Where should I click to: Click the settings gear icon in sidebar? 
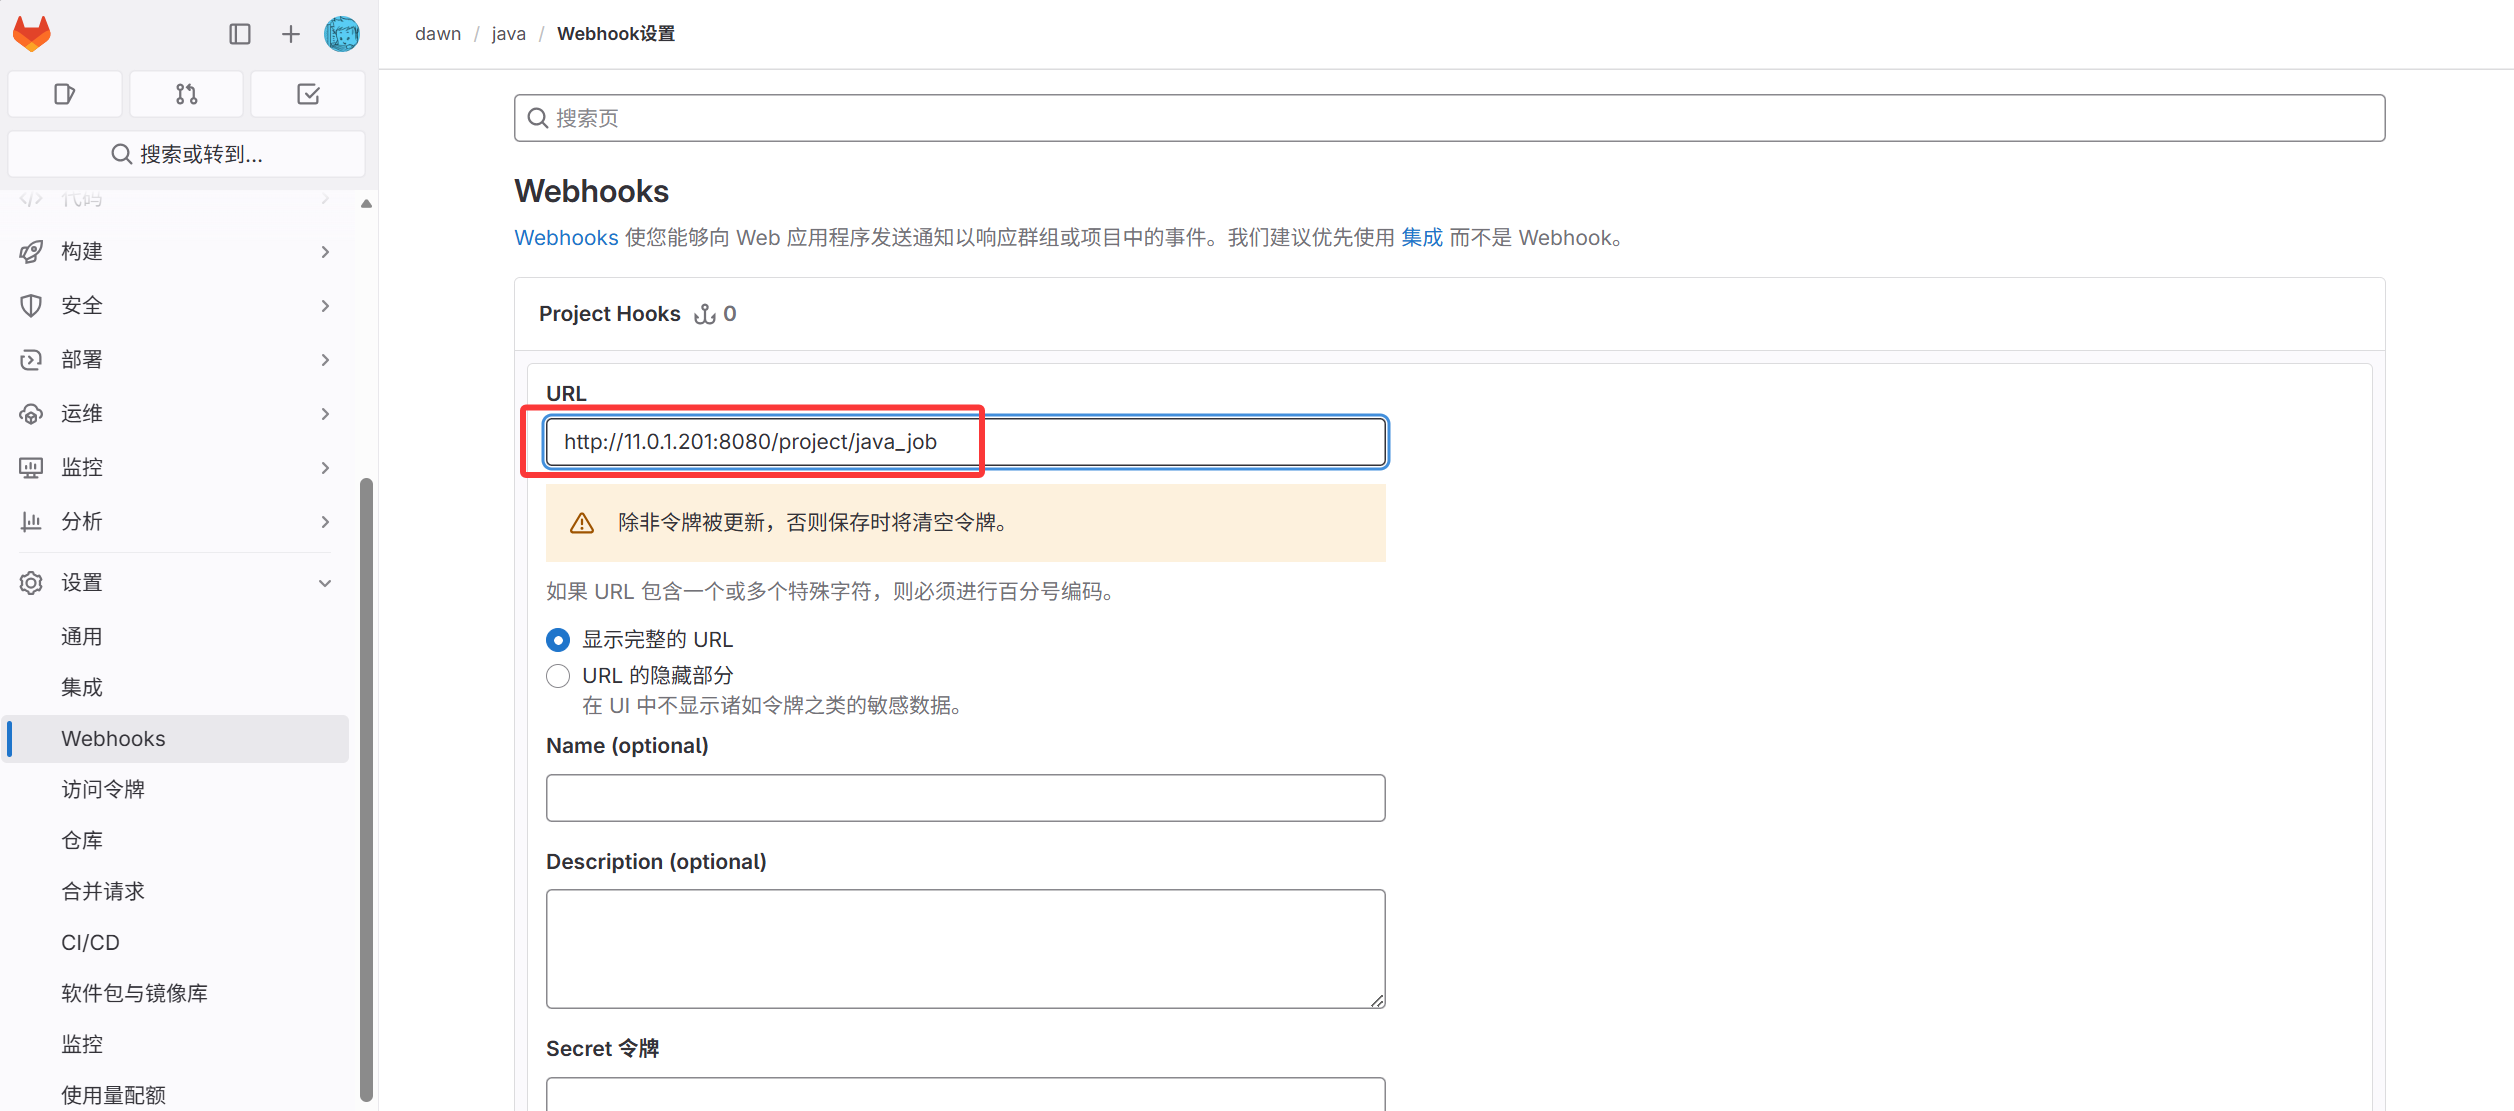pyautogui.click(x=31, y=582)
